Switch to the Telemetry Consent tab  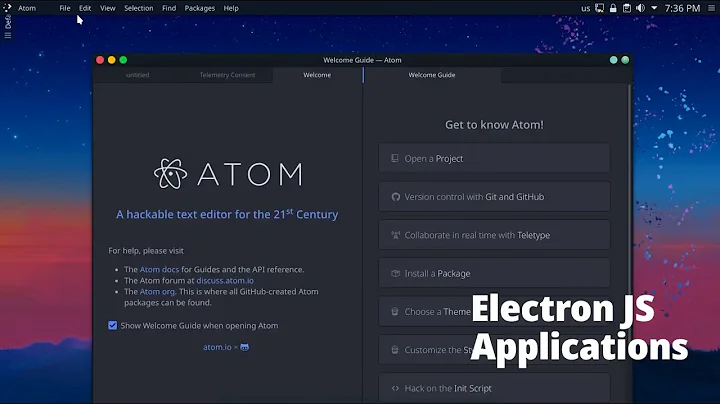(x=227, y=75)
